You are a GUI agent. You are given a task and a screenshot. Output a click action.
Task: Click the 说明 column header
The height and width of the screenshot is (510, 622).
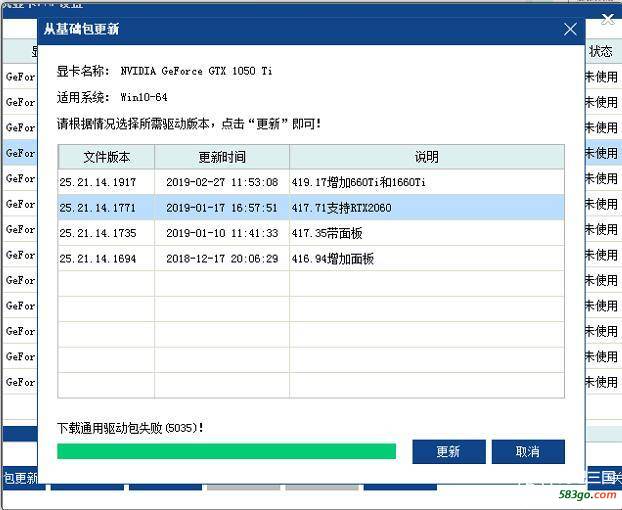tap(427, 157)
